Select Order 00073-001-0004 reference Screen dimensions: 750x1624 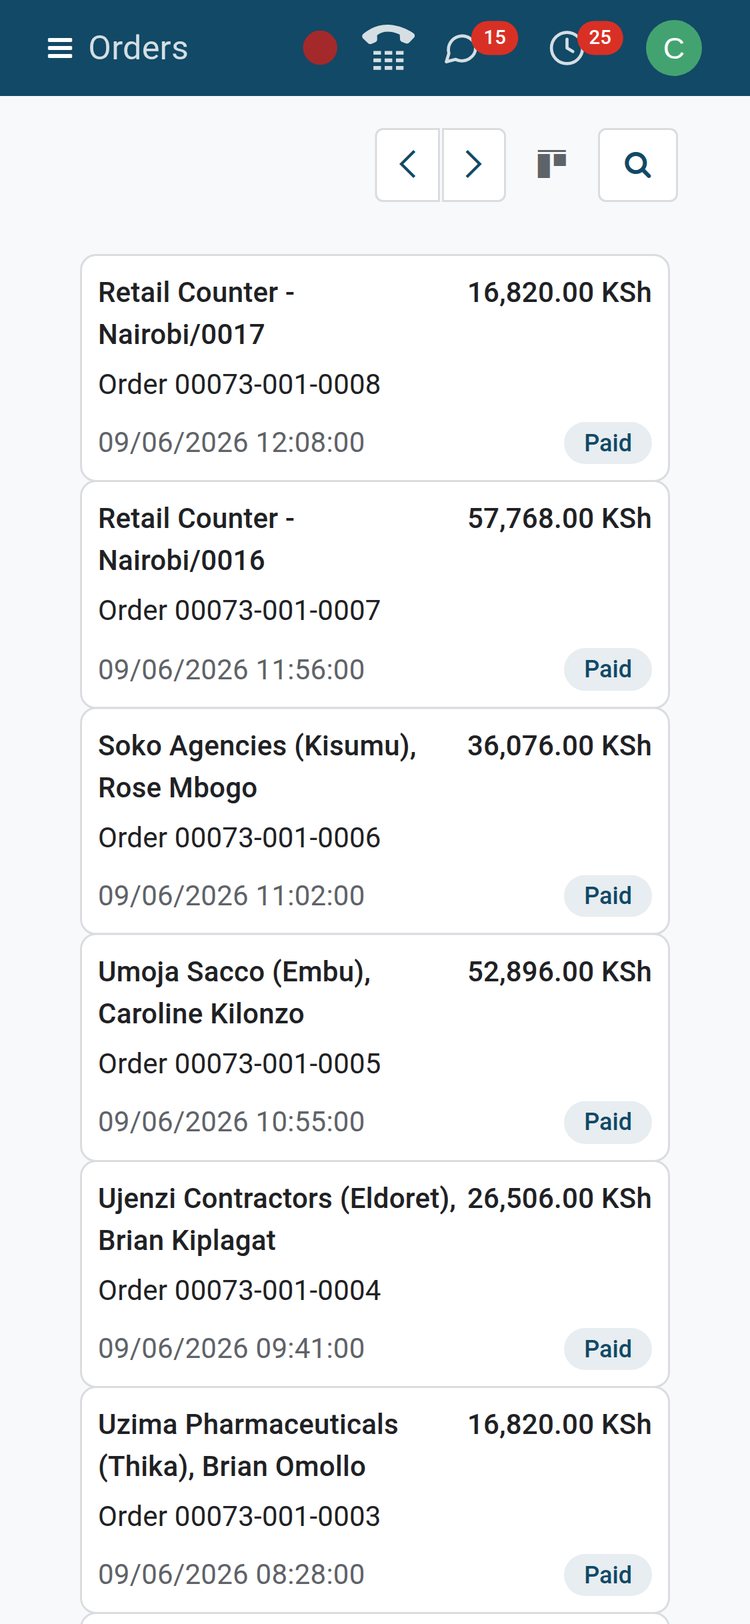click(x=239, y=1290)
